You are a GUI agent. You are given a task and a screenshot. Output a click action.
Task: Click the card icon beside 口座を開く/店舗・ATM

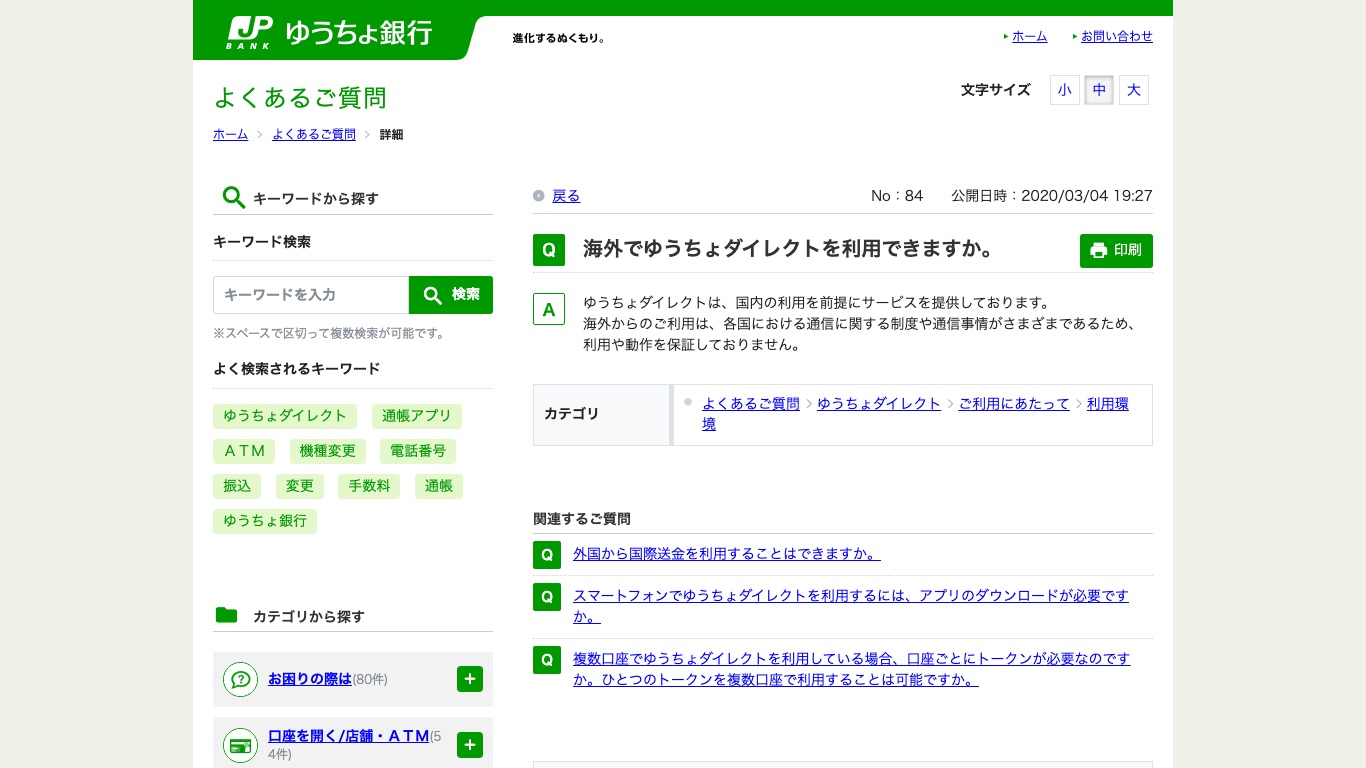[x=240, y=745]
